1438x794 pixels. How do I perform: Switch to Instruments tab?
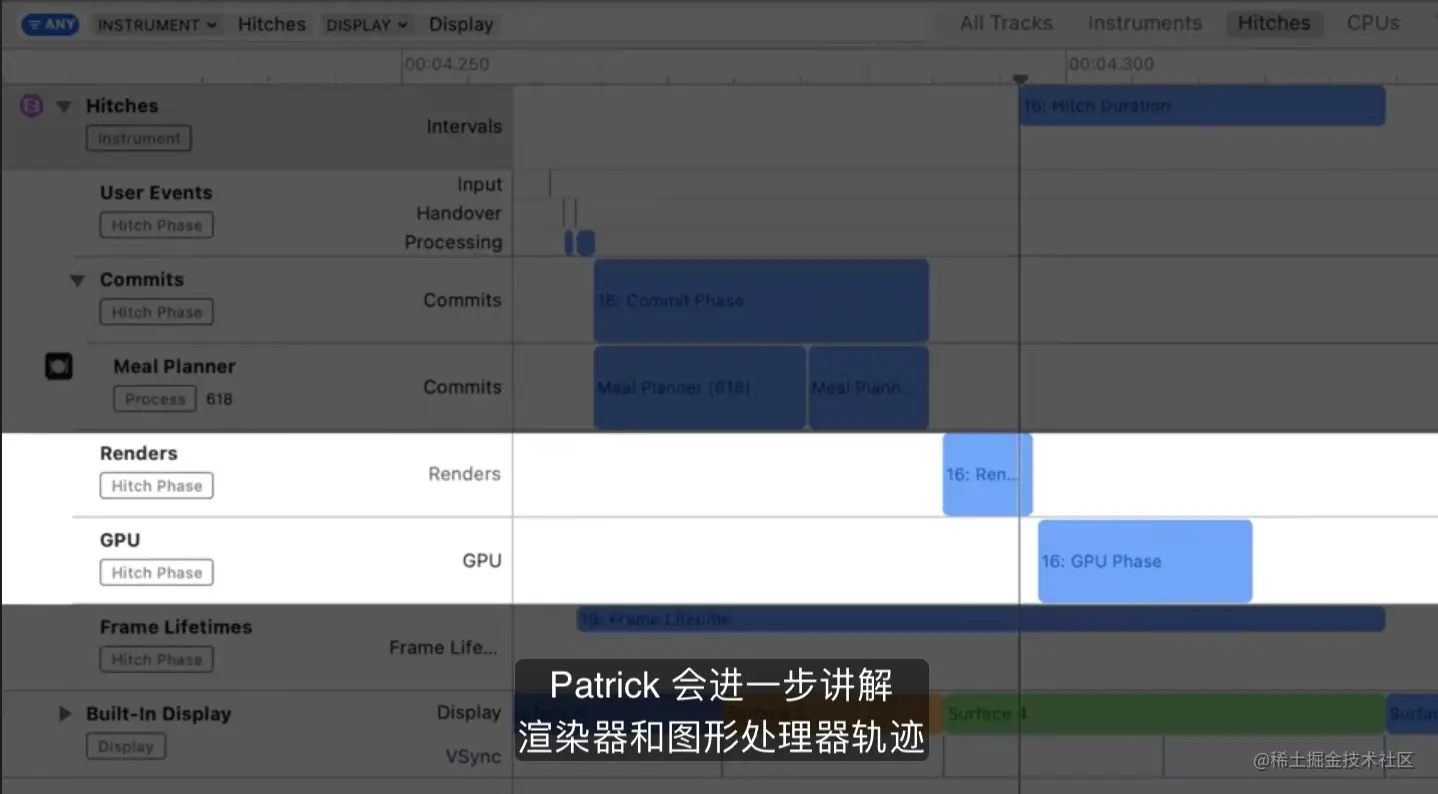1145,23
